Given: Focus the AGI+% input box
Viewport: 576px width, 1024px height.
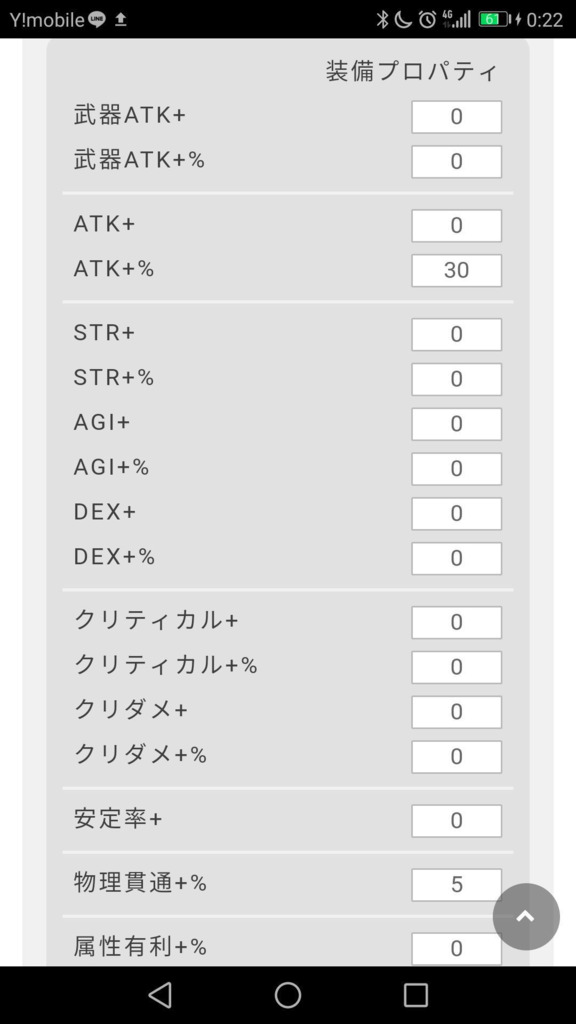Looking at the screenshot, I should (456, 469).
